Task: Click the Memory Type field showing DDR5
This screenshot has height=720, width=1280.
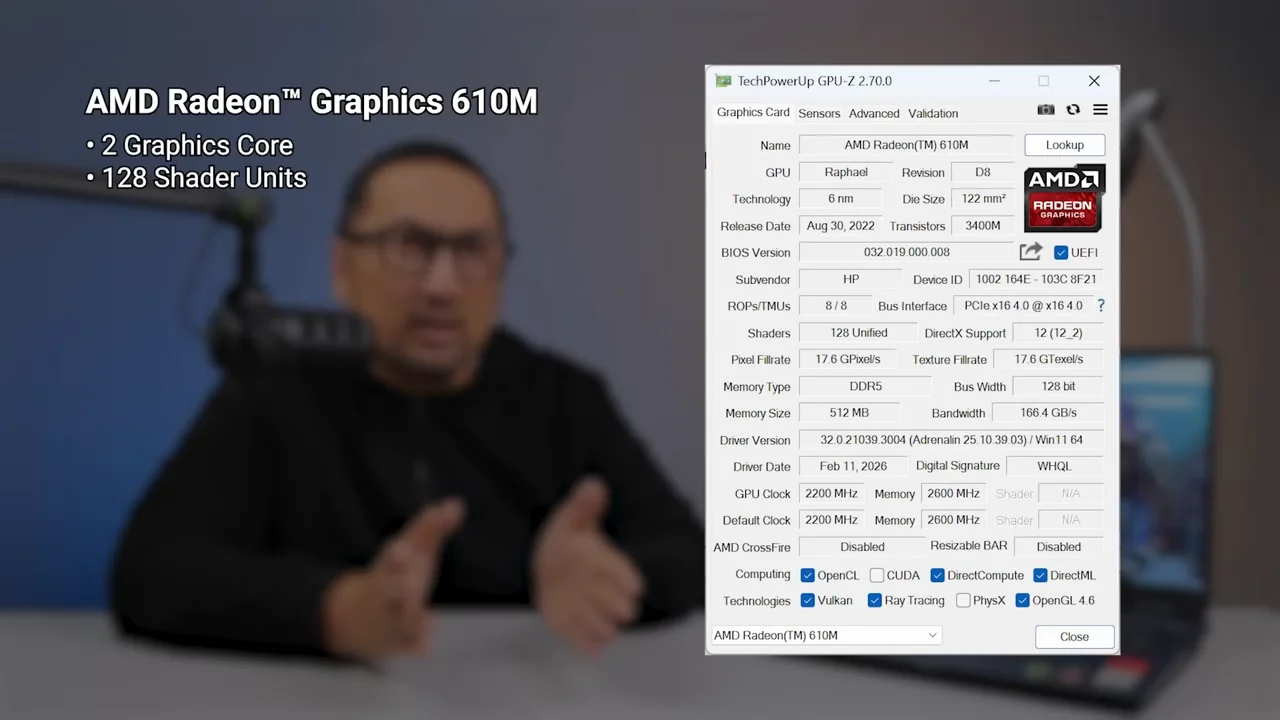Action: [x=865, y=386]
